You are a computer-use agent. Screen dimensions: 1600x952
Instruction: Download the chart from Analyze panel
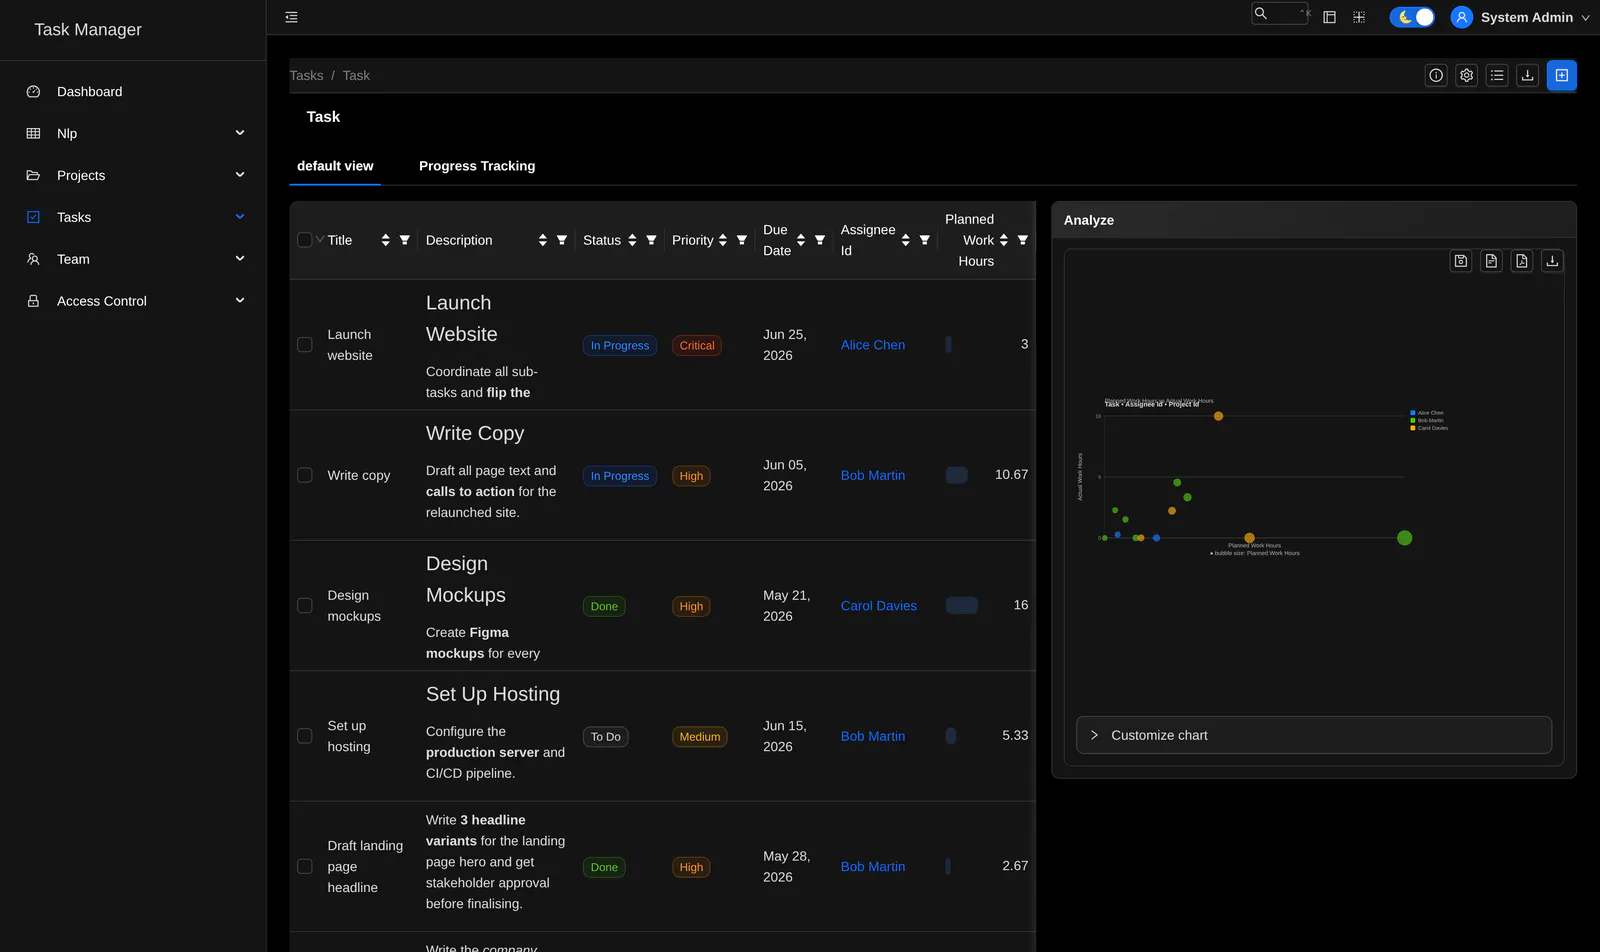pos(1552,261)
